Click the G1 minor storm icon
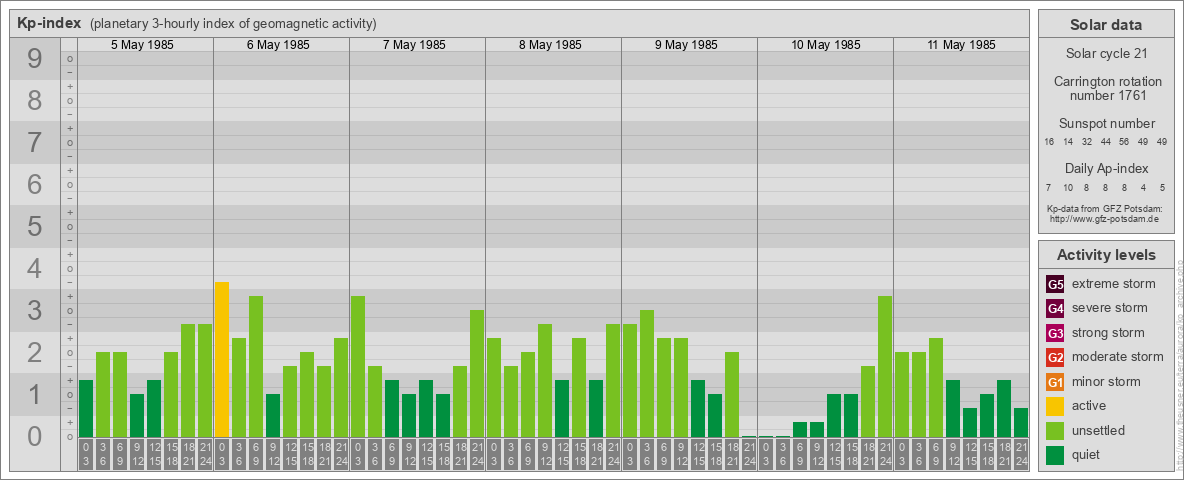 point(1056,381)
